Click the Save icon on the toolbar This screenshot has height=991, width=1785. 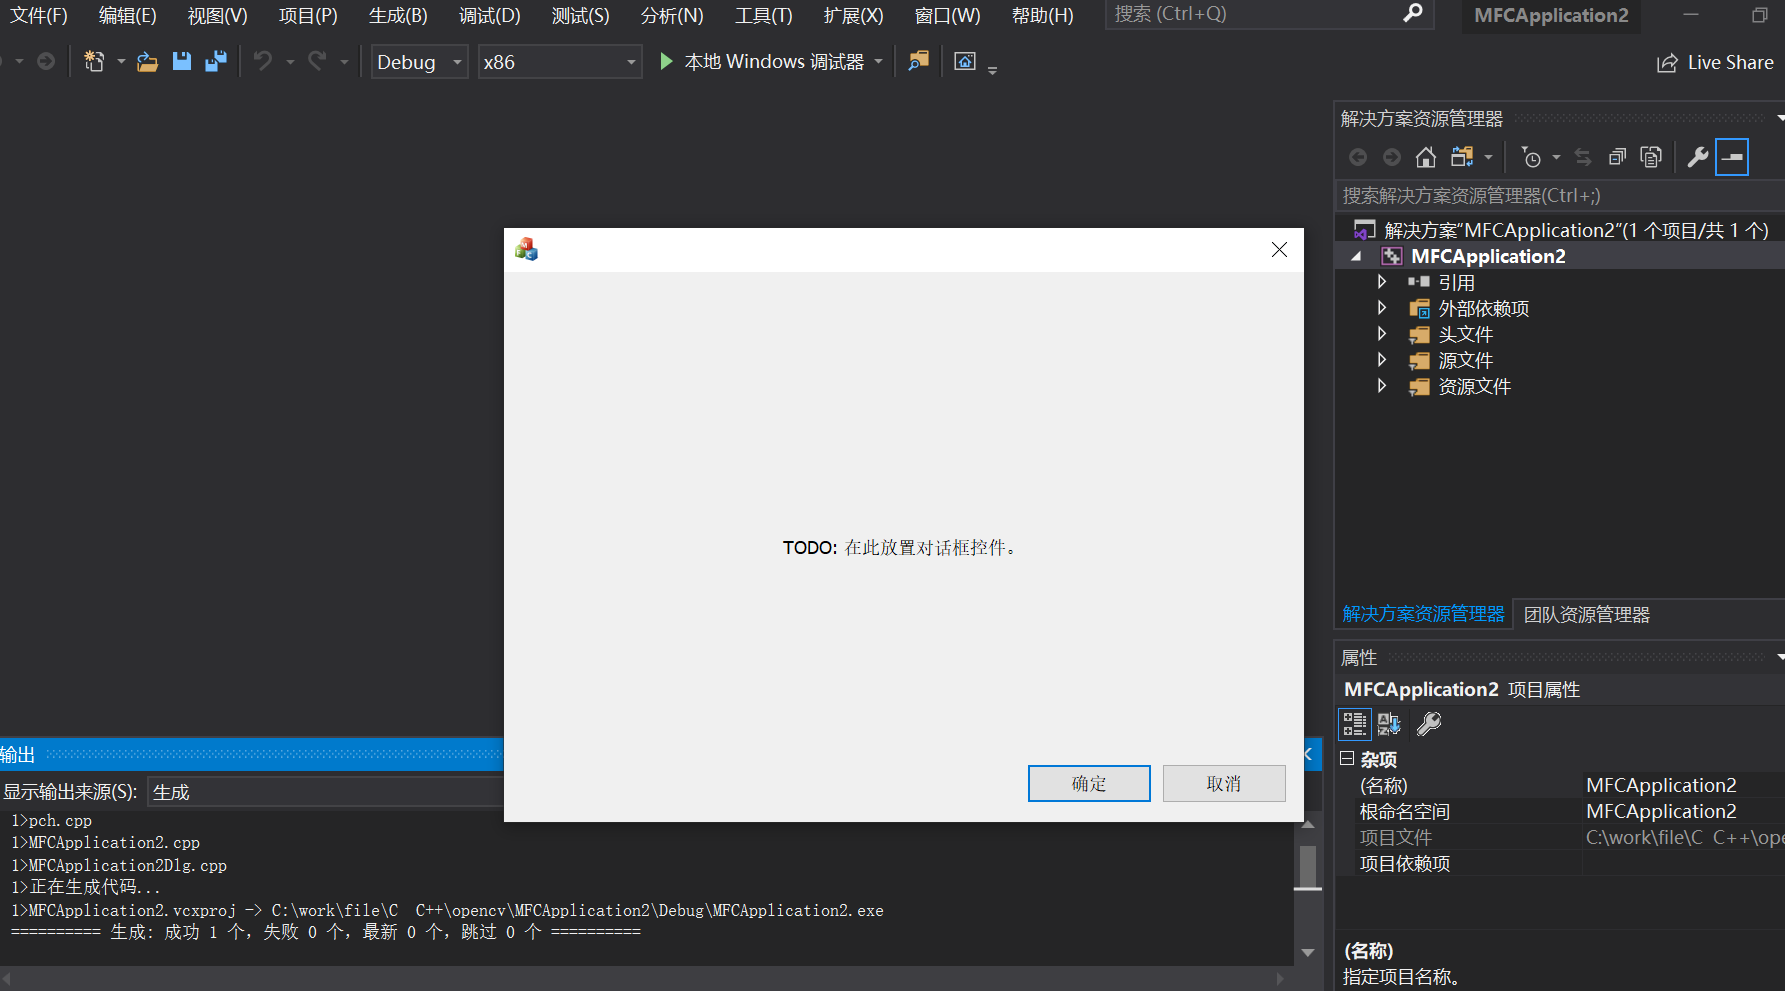coord(181,61)
